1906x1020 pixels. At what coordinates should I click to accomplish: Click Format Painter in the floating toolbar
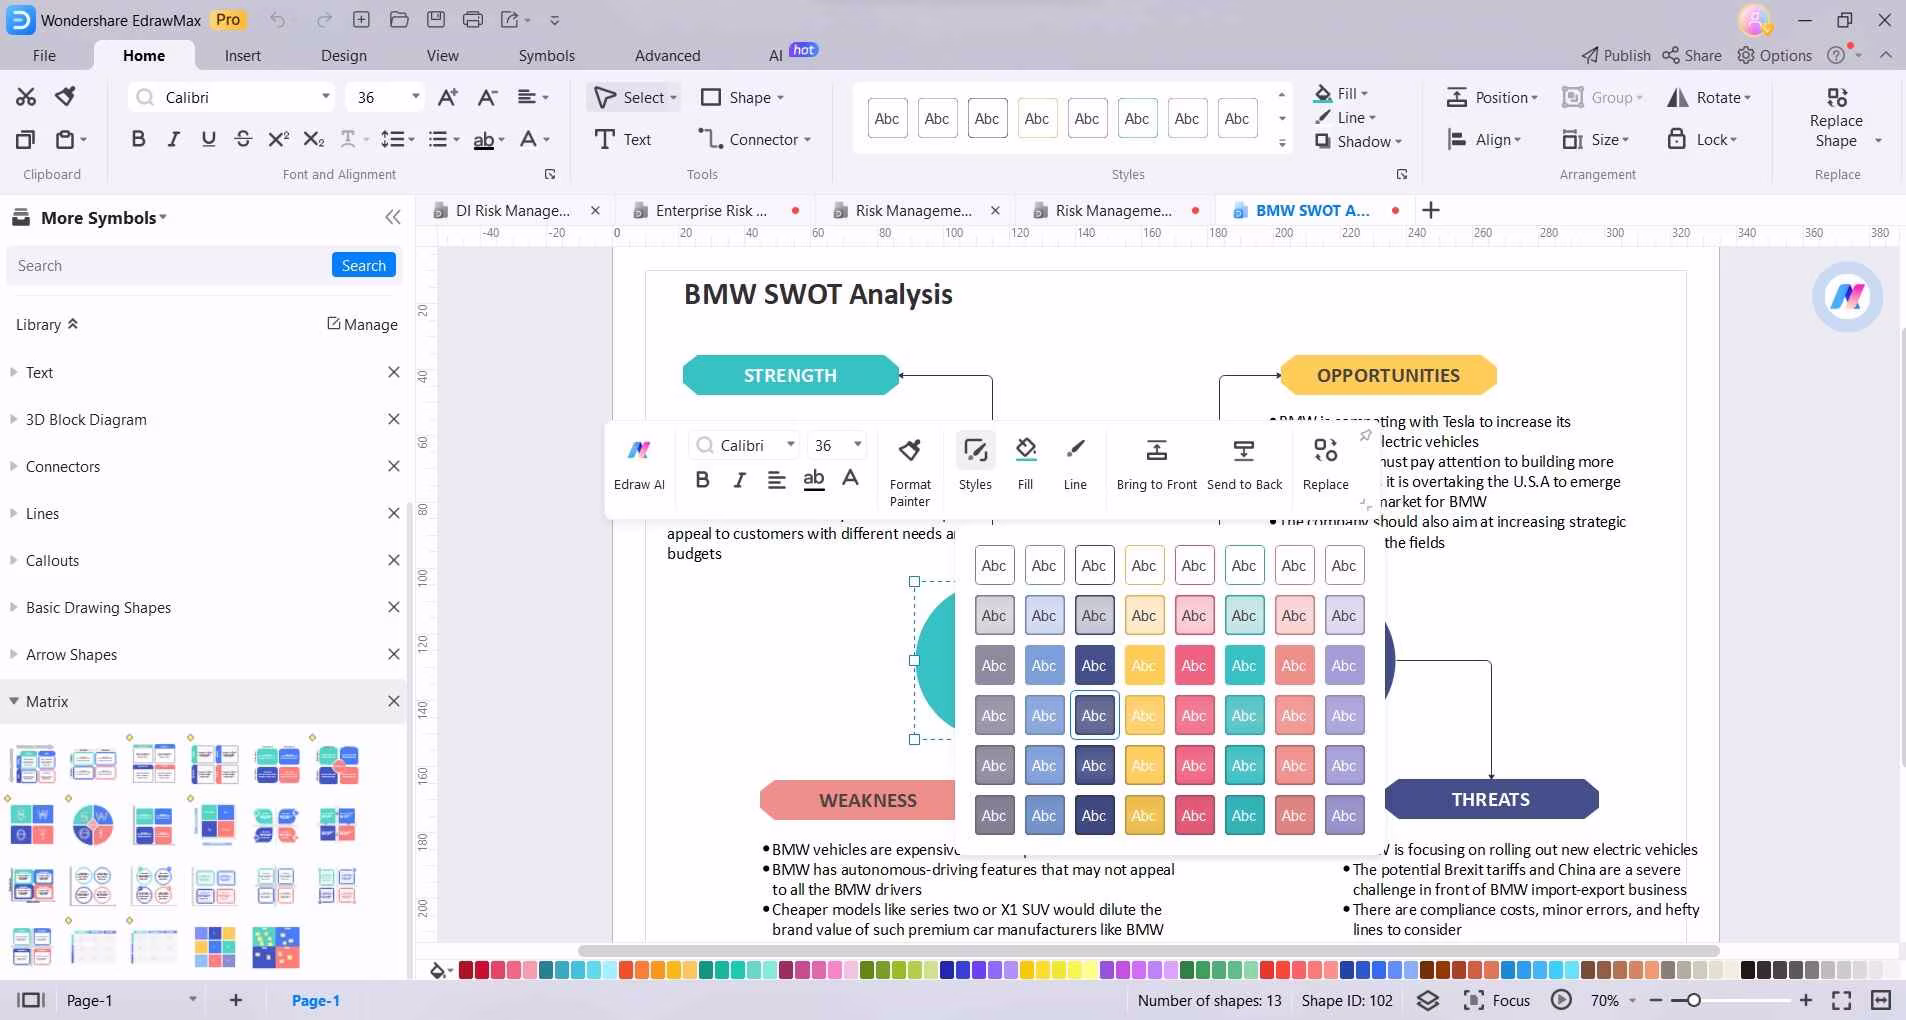pos(910,470)
